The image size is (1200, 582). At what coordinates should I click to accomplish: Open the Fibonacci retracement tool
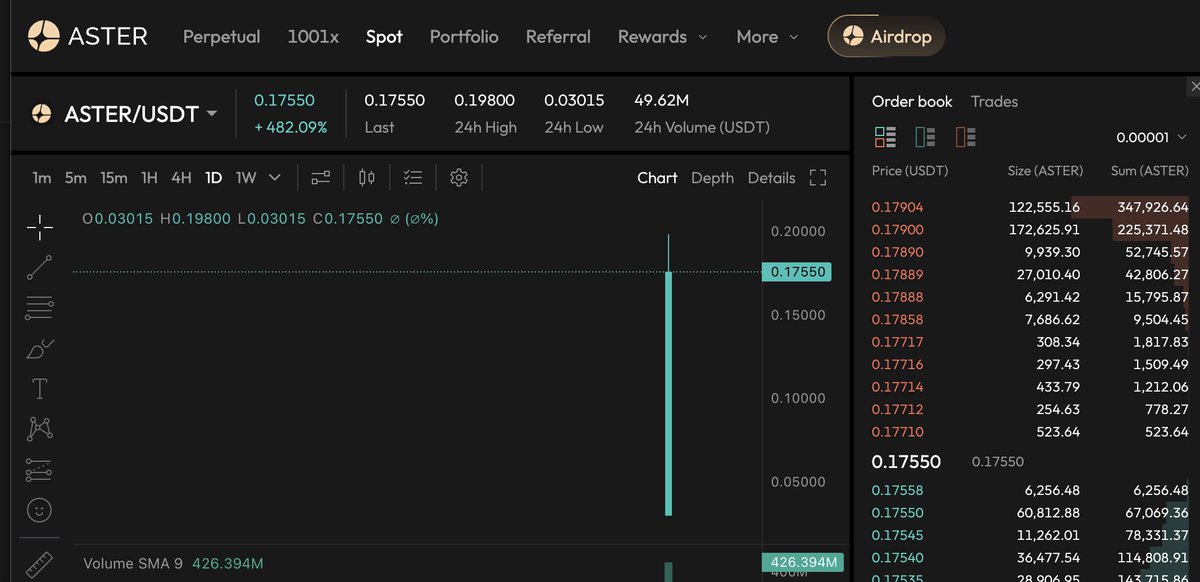click(40, 308)
